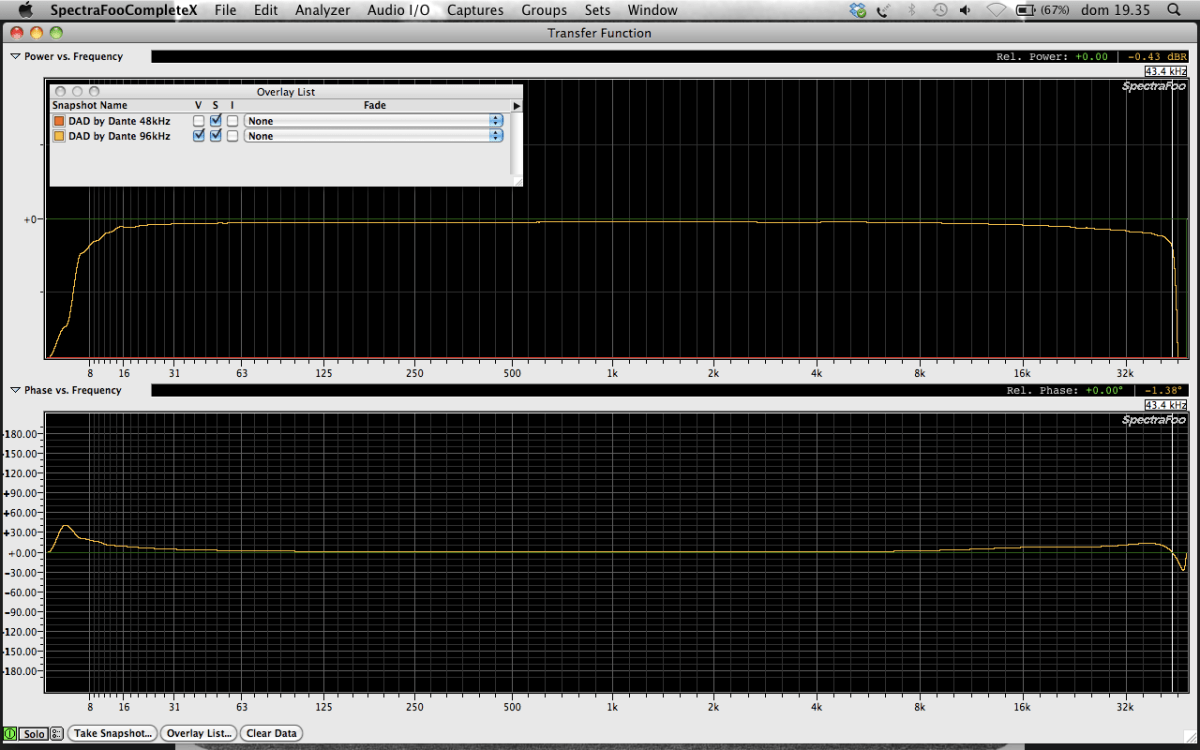
Task: Click the Time Machine clock icon
Action: click(x=940, y=10)
